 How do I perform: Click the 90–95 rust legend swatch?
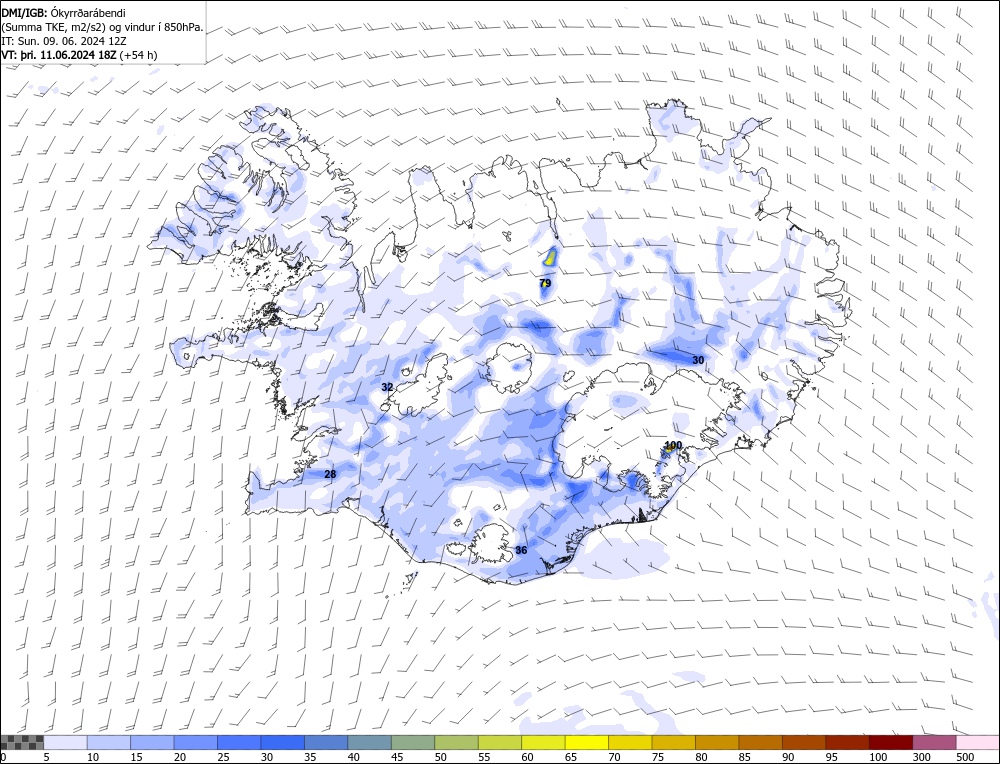coord(804,742)
